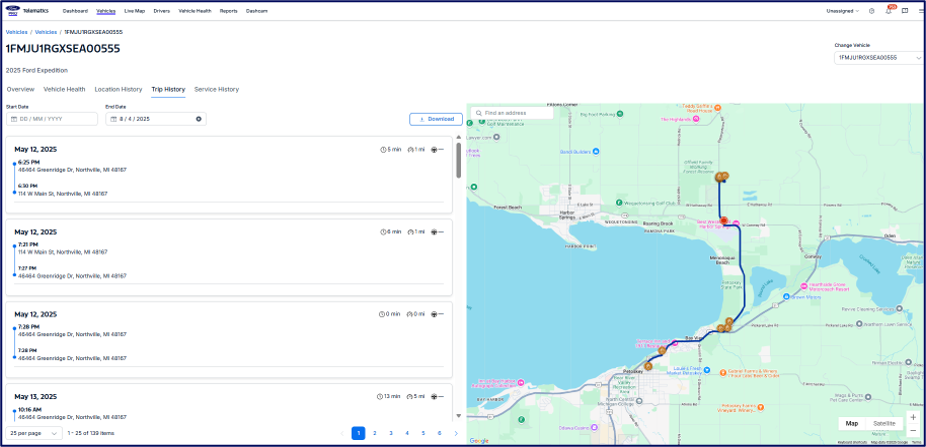Clear the End Date value with the X icon
Viewport: 926px width, 447px height.
tap(198, 119)
